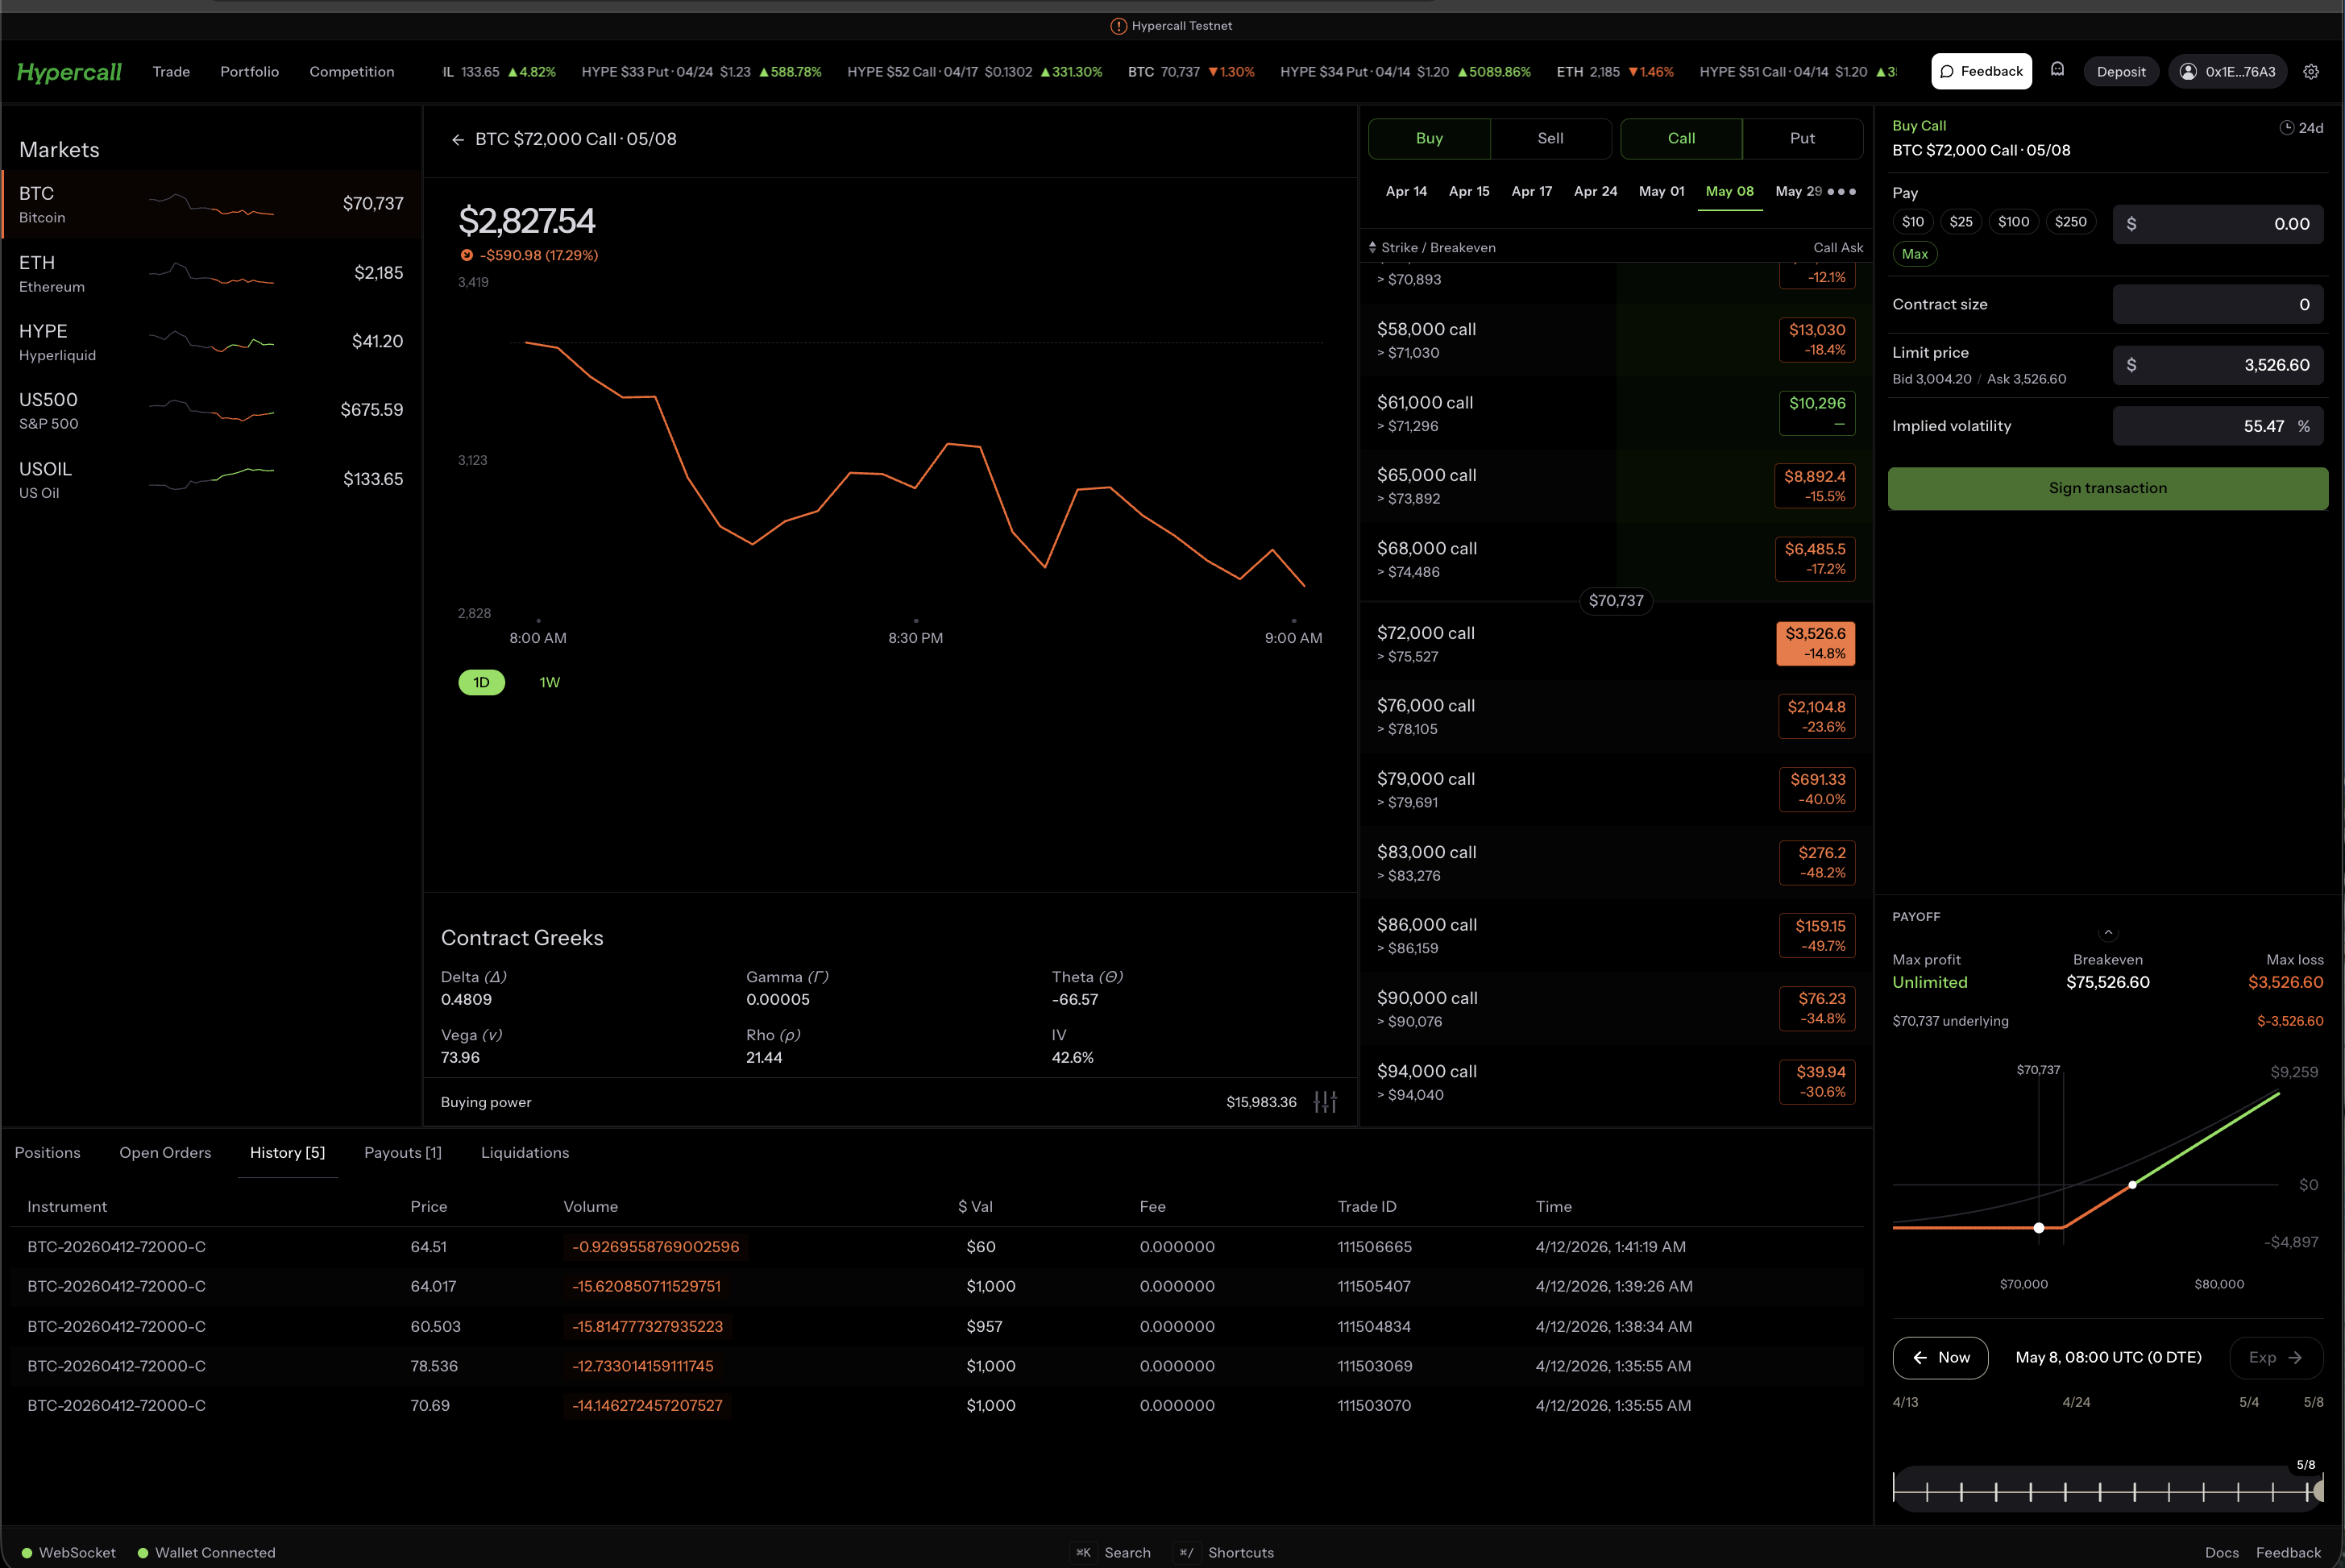Viewport: 2345px width, 1568px height.
Task: Click the Exp arrow button
Action: (x=2276, y=1357)
